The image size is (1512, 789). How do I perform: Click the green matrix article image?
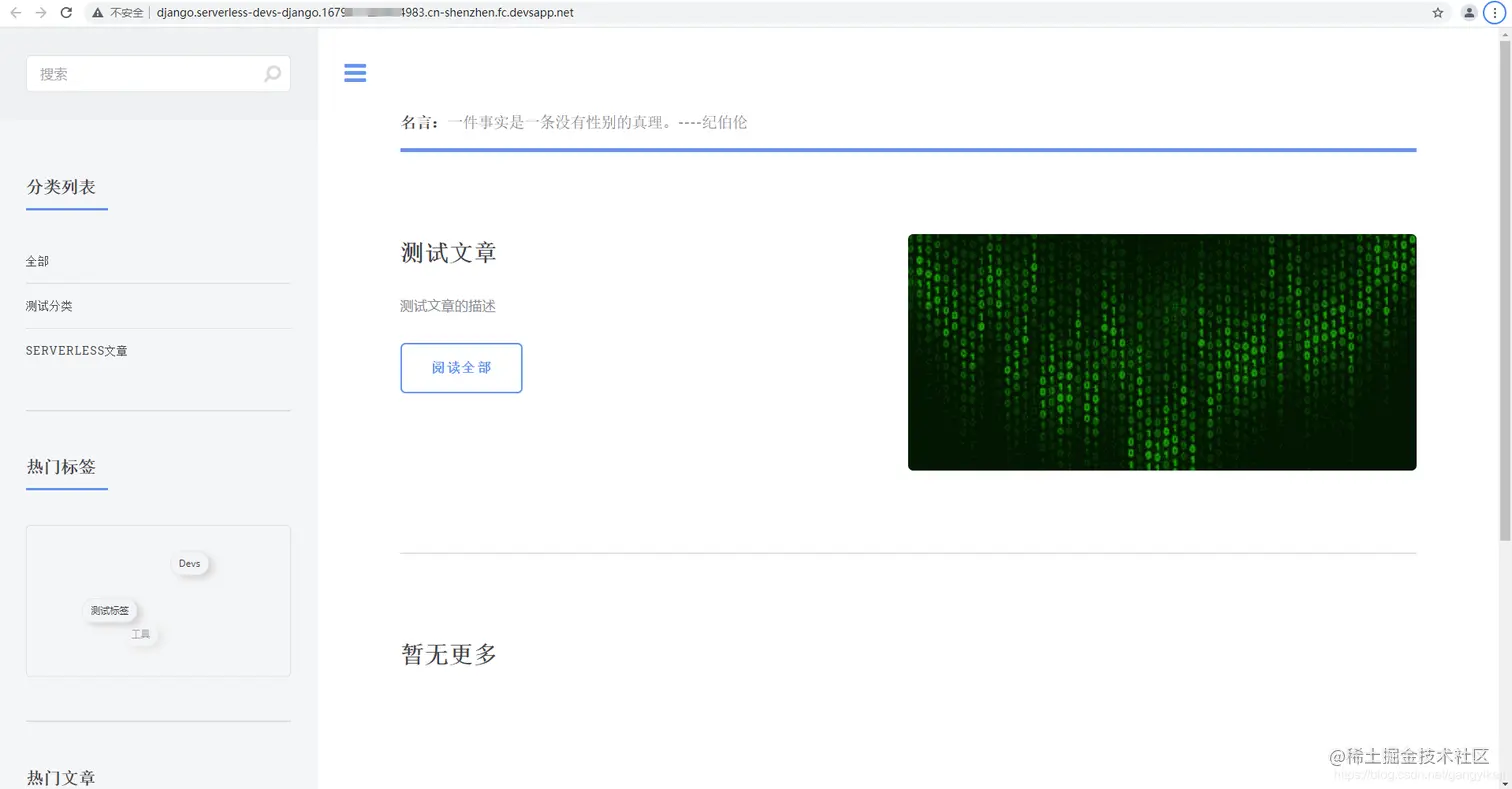tap(1161, 351)
